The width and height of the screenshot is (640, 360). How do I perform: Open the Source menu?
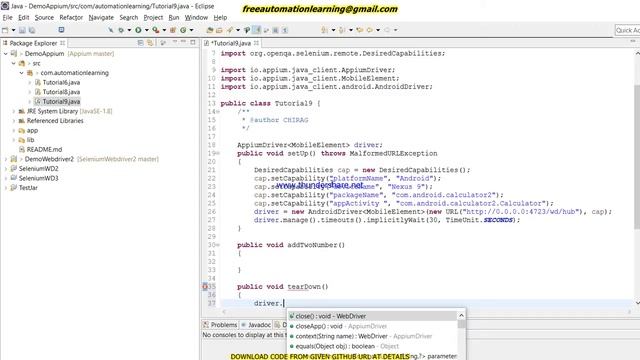pyautogui.click(x=44, y=18)
